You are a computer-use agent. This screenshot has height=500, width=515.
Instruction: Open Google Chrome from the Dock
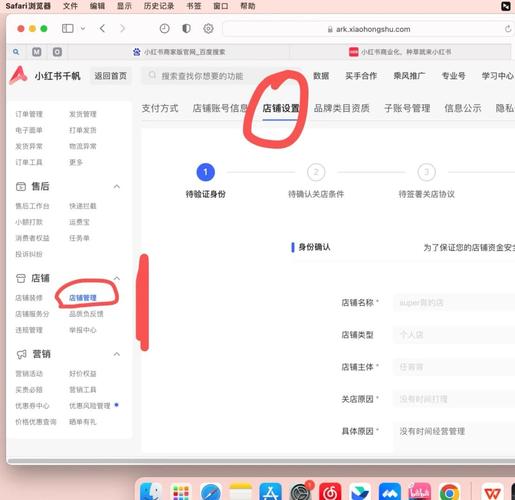(449, 492)
